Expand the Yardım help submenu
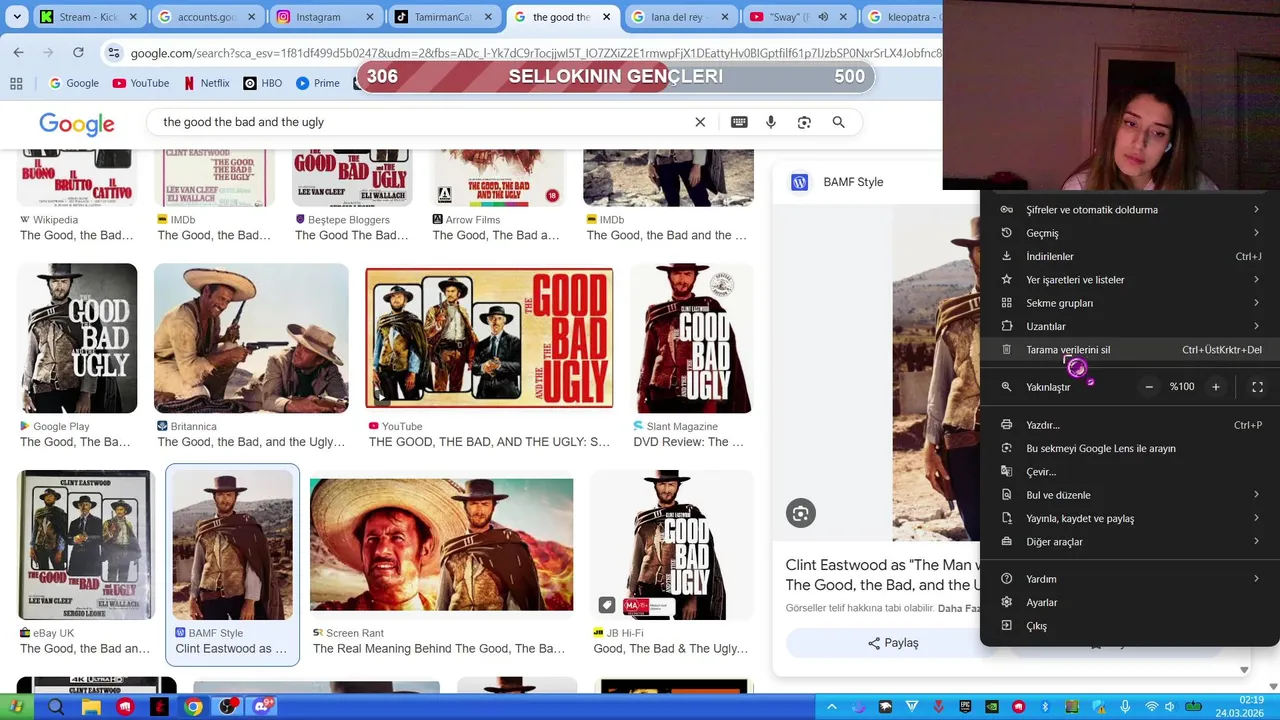 (x=1130, y=579)
